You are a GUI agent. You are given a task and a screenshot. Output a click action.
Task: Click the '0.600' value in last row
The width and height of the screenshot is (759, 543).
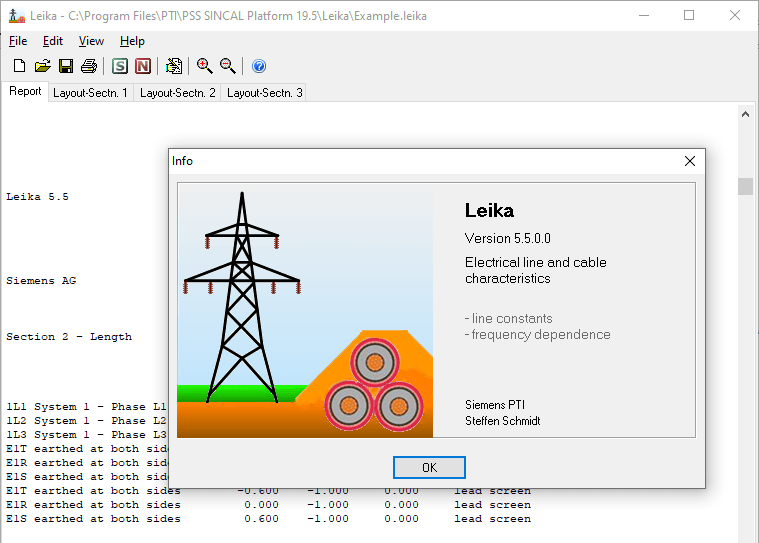point(261,519)
